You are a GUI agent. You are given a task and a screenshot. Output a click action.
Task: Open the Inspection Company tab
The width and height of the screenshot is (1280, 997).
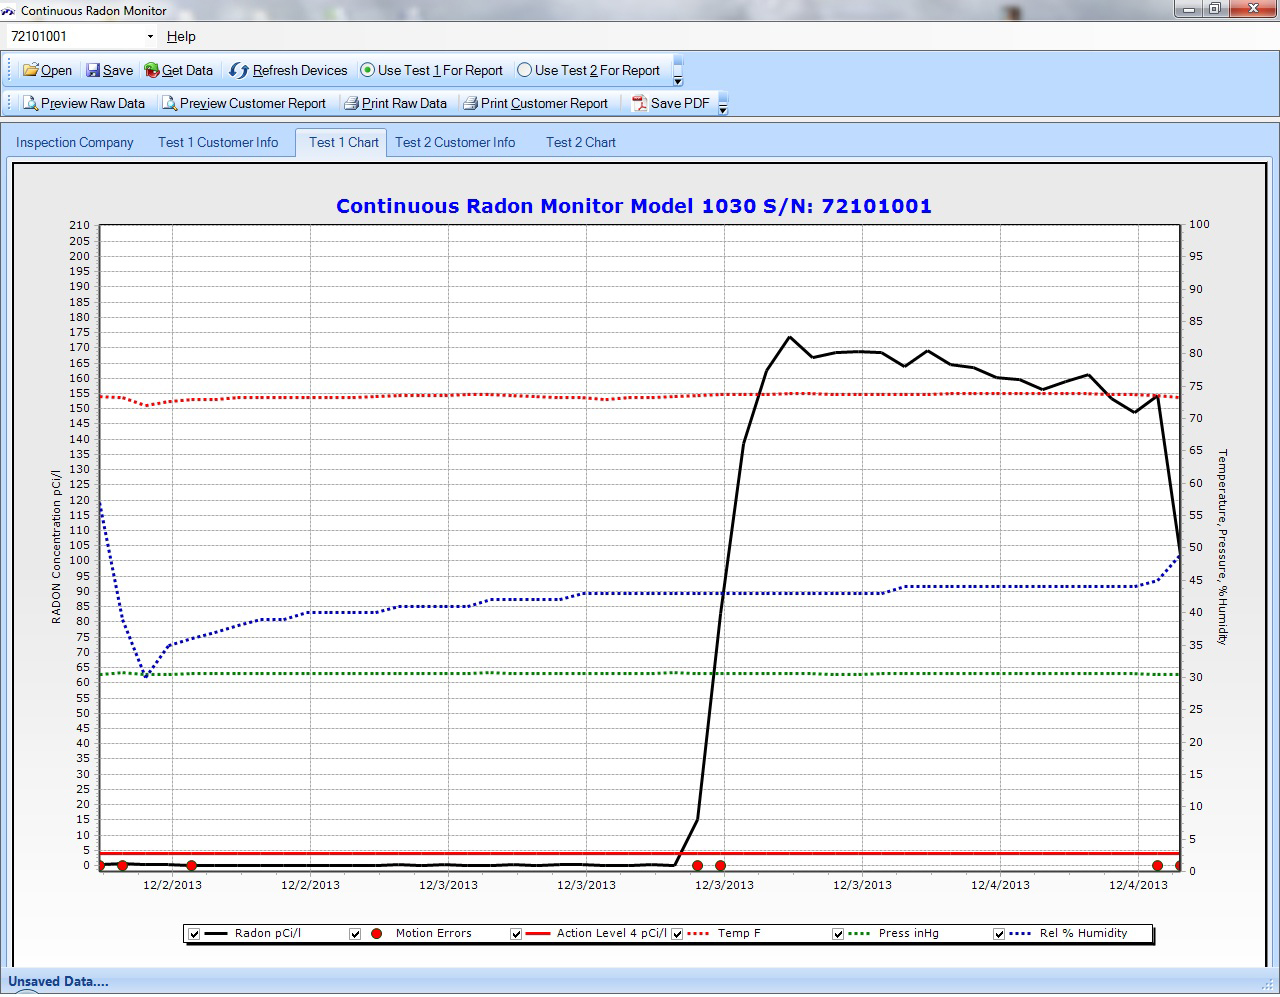pyautogui.click(x=75, y=142)
